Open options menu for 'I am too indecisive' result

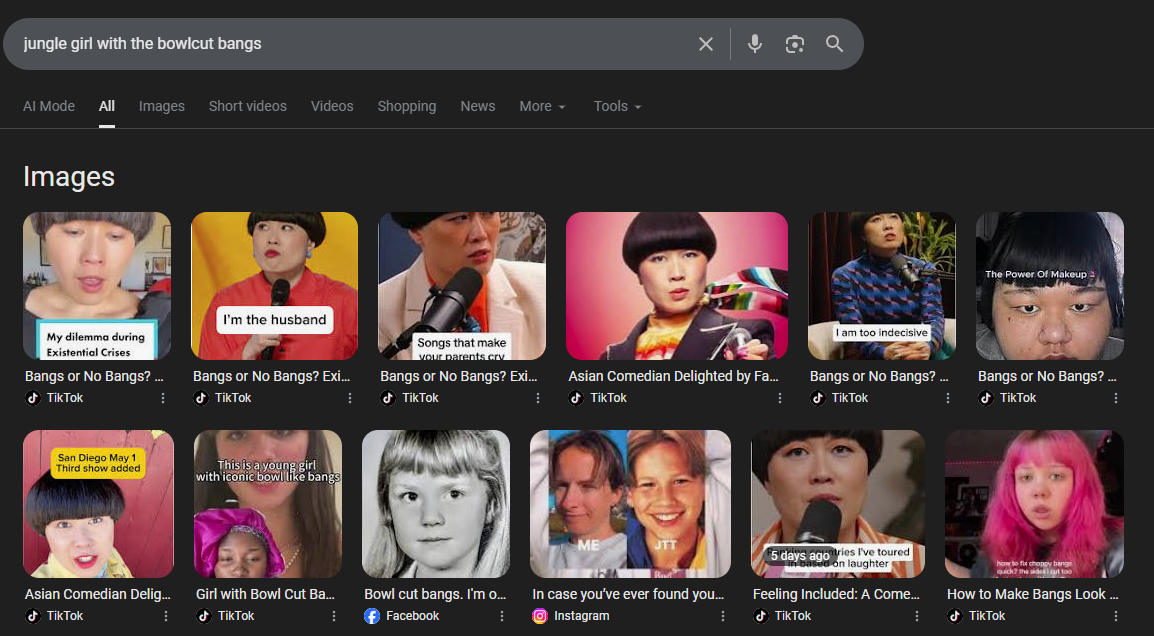[947, 398]
